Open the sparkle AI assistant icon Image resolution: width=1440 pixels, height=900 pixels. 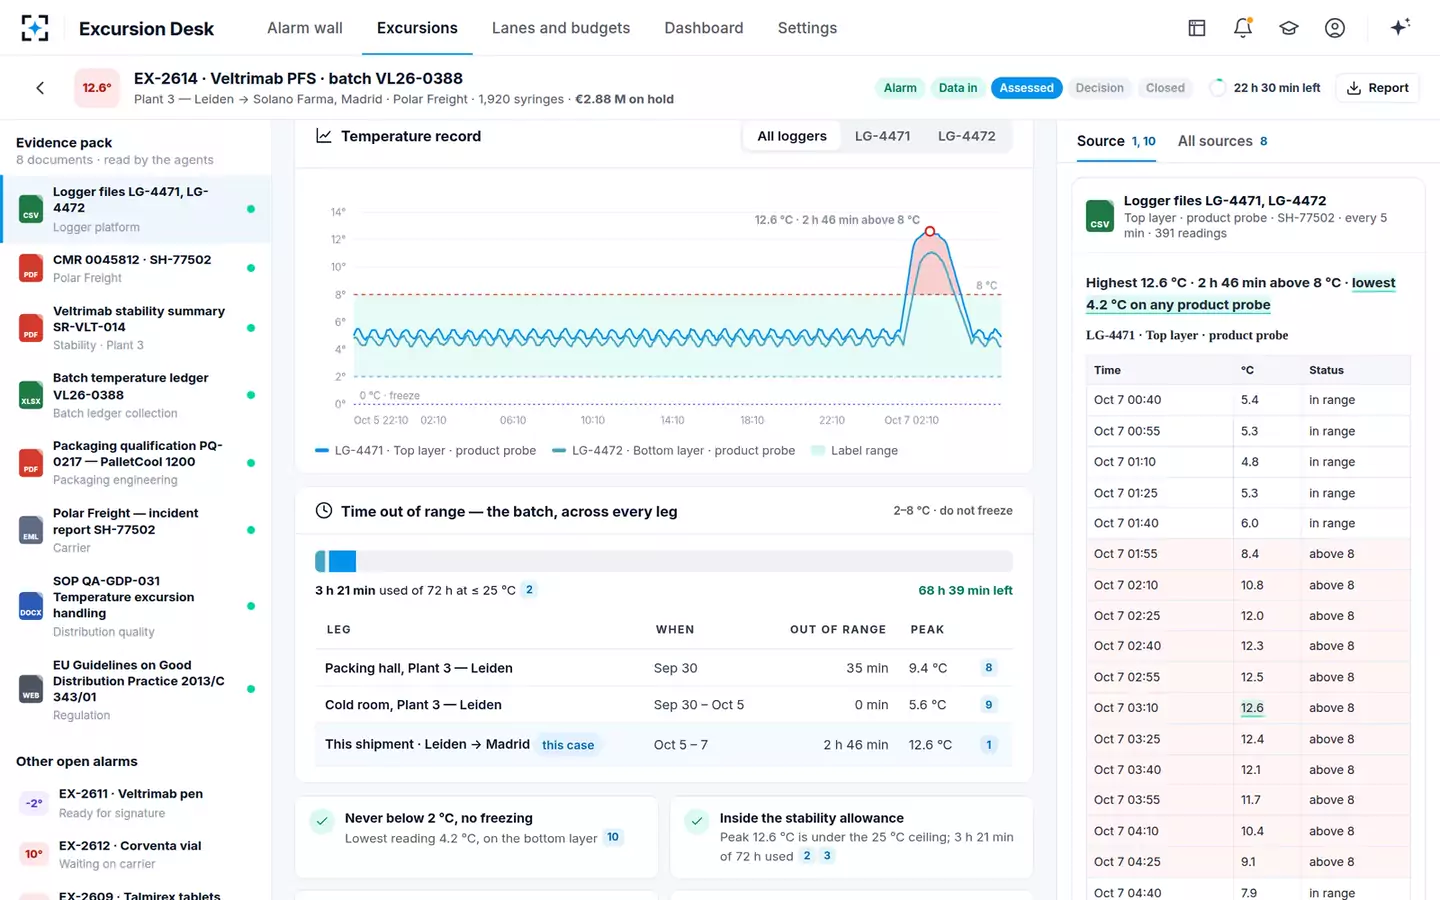pos(1400,27)
